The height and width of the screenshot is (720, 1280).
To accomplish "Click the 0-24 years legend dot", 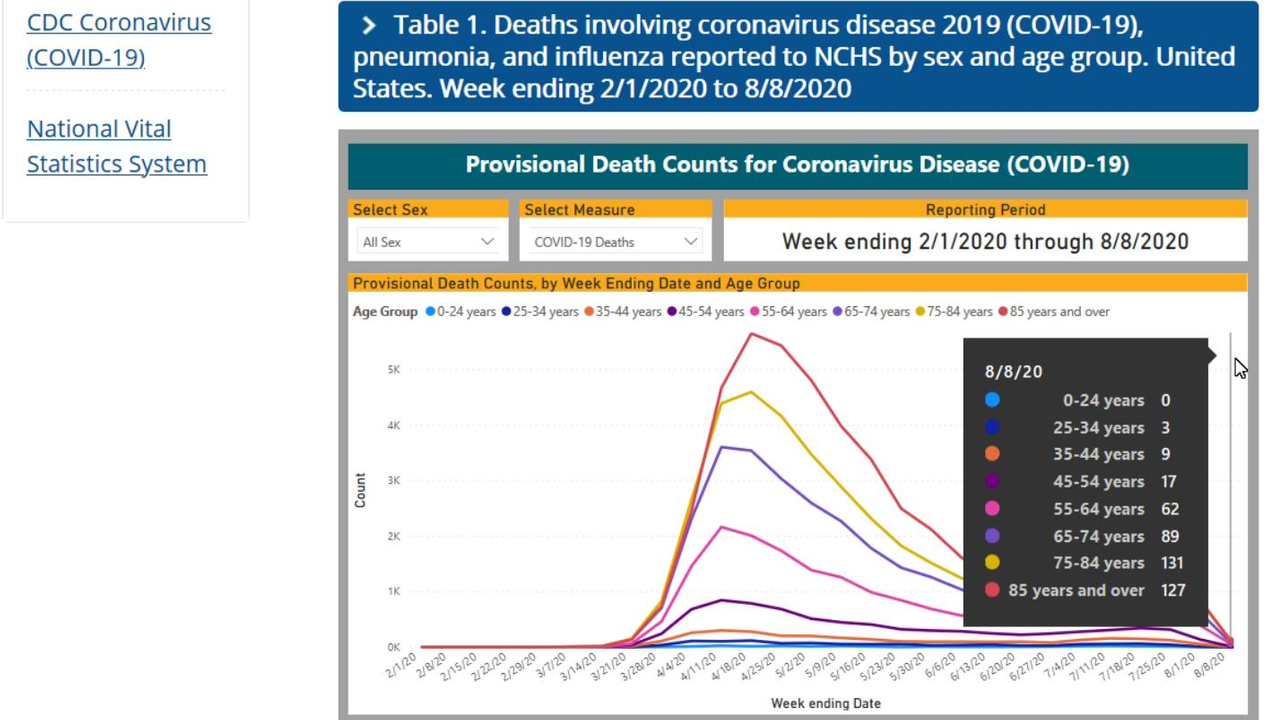I will coord(431,312).
